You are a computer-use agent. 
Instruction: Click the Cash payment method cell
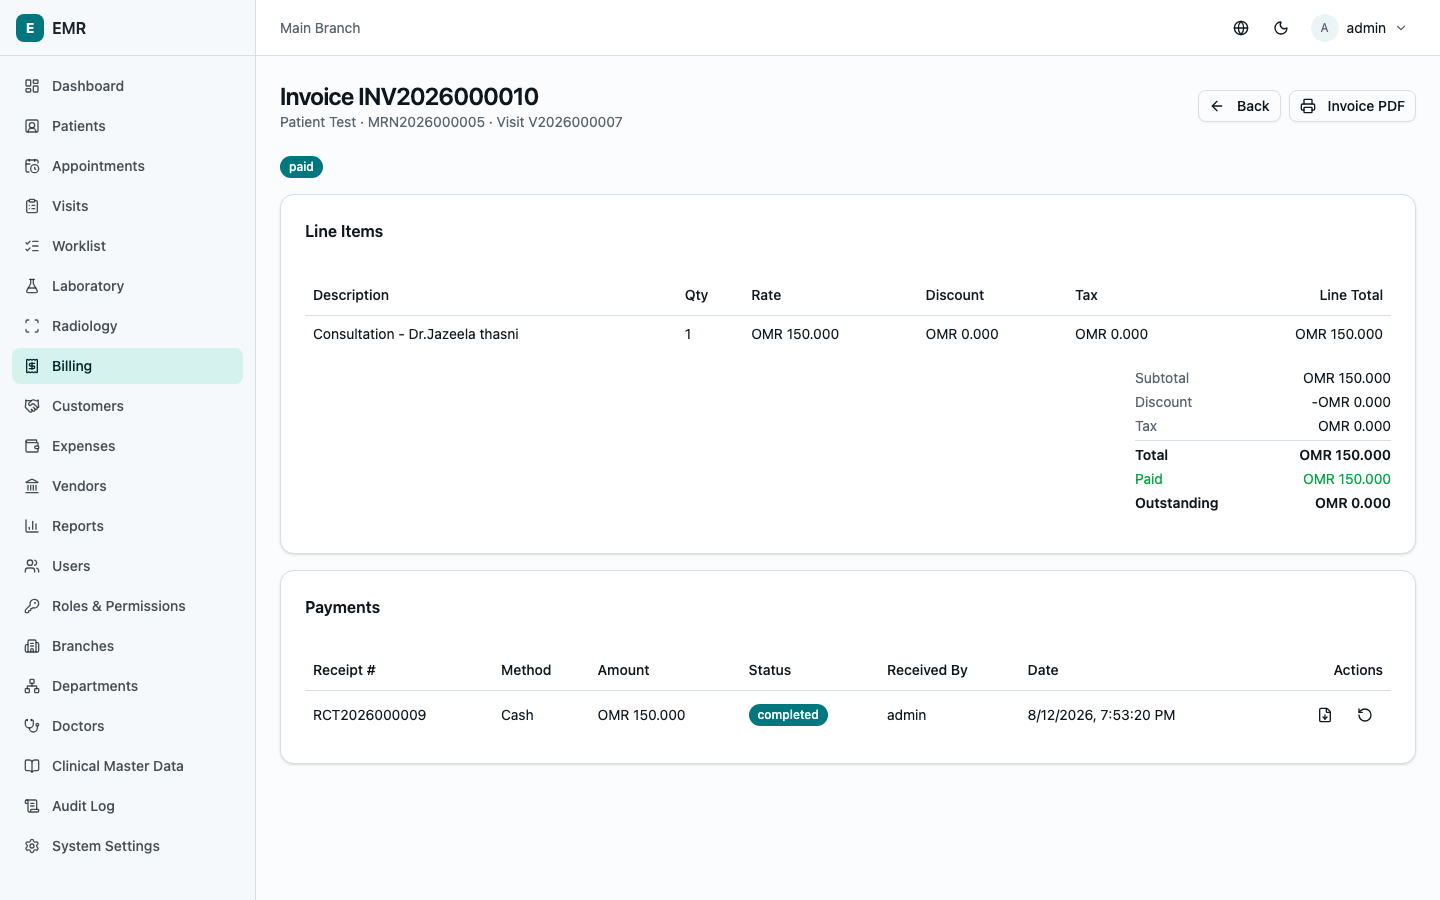(x=517, y=715)
